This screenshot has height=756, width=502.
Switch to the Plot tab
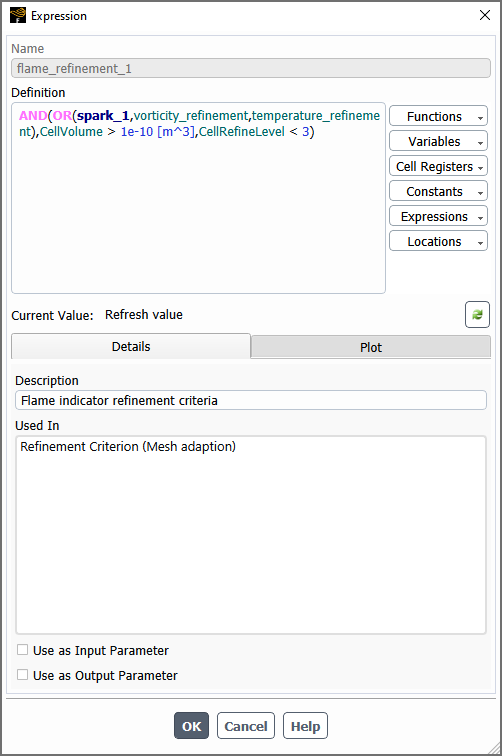point(370,347)
